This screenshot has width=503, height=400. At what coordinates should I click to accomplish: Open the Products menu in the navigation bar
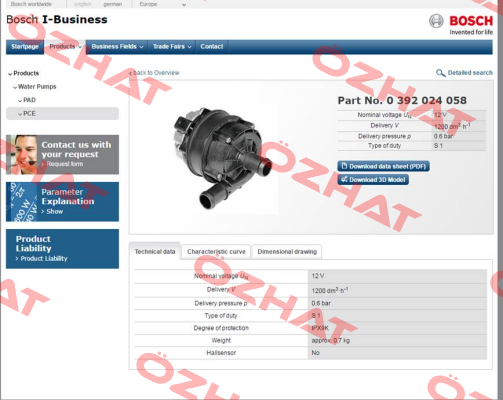click(x=65, y=47)
